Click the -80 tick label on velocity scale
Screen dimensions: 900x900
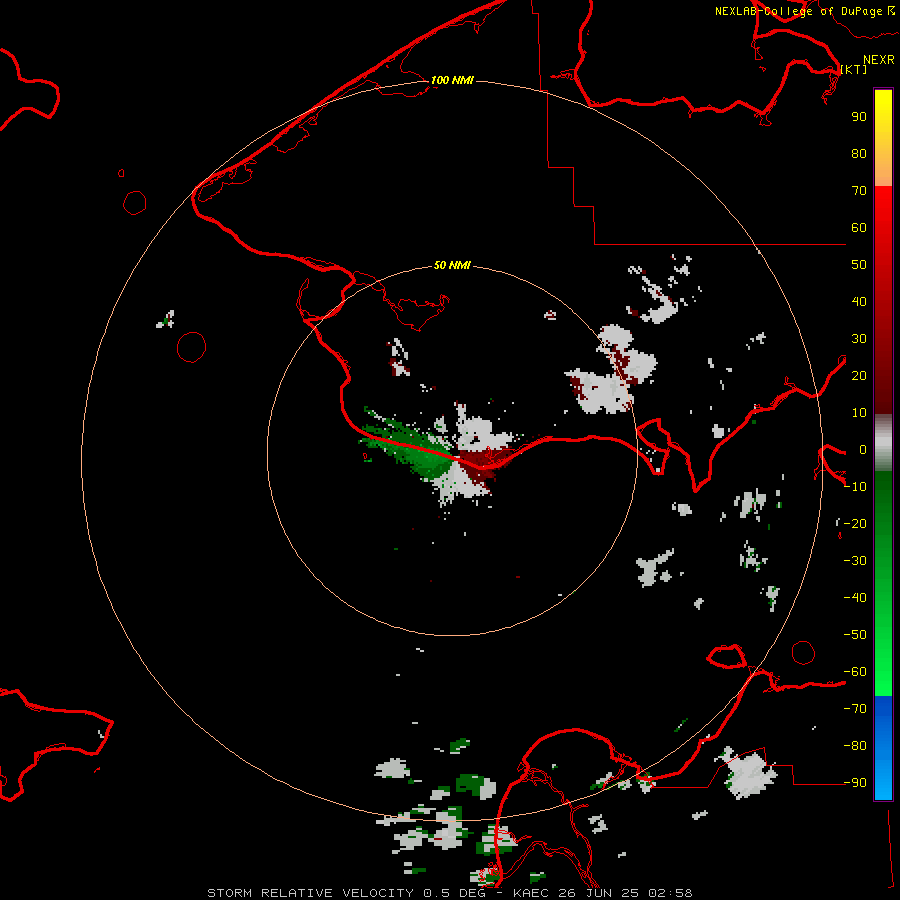point(855,746)
